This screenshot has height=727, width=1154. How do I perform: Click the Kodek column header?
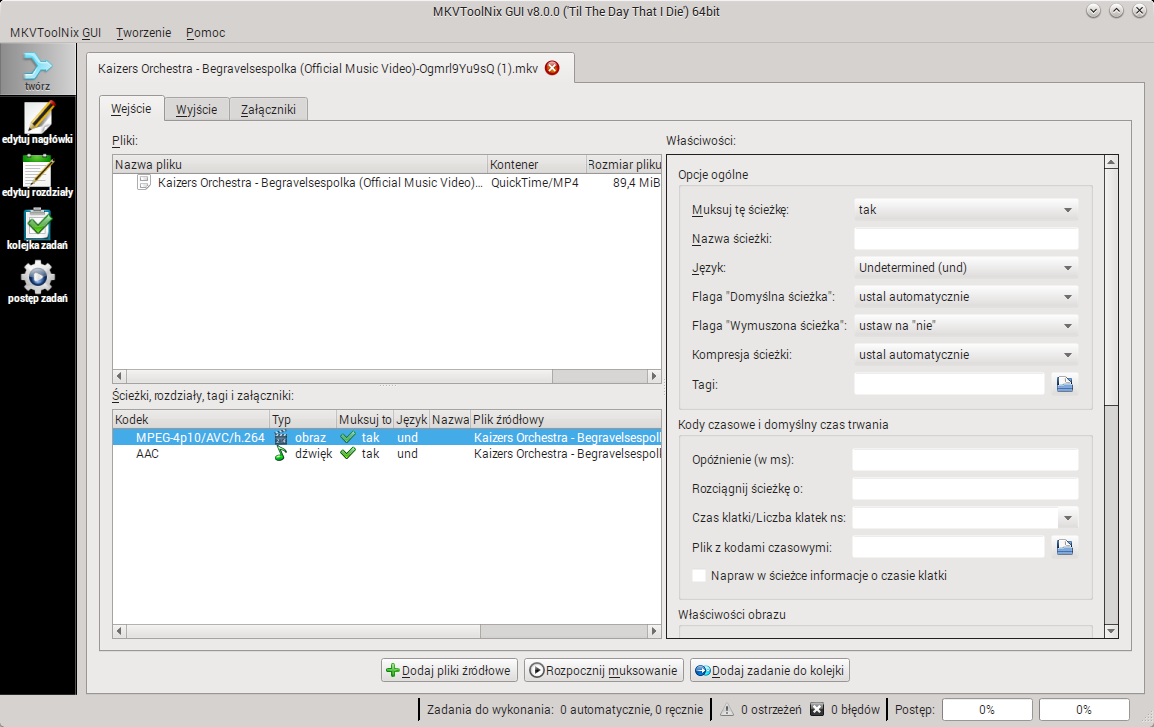click(x=191, y=419)
